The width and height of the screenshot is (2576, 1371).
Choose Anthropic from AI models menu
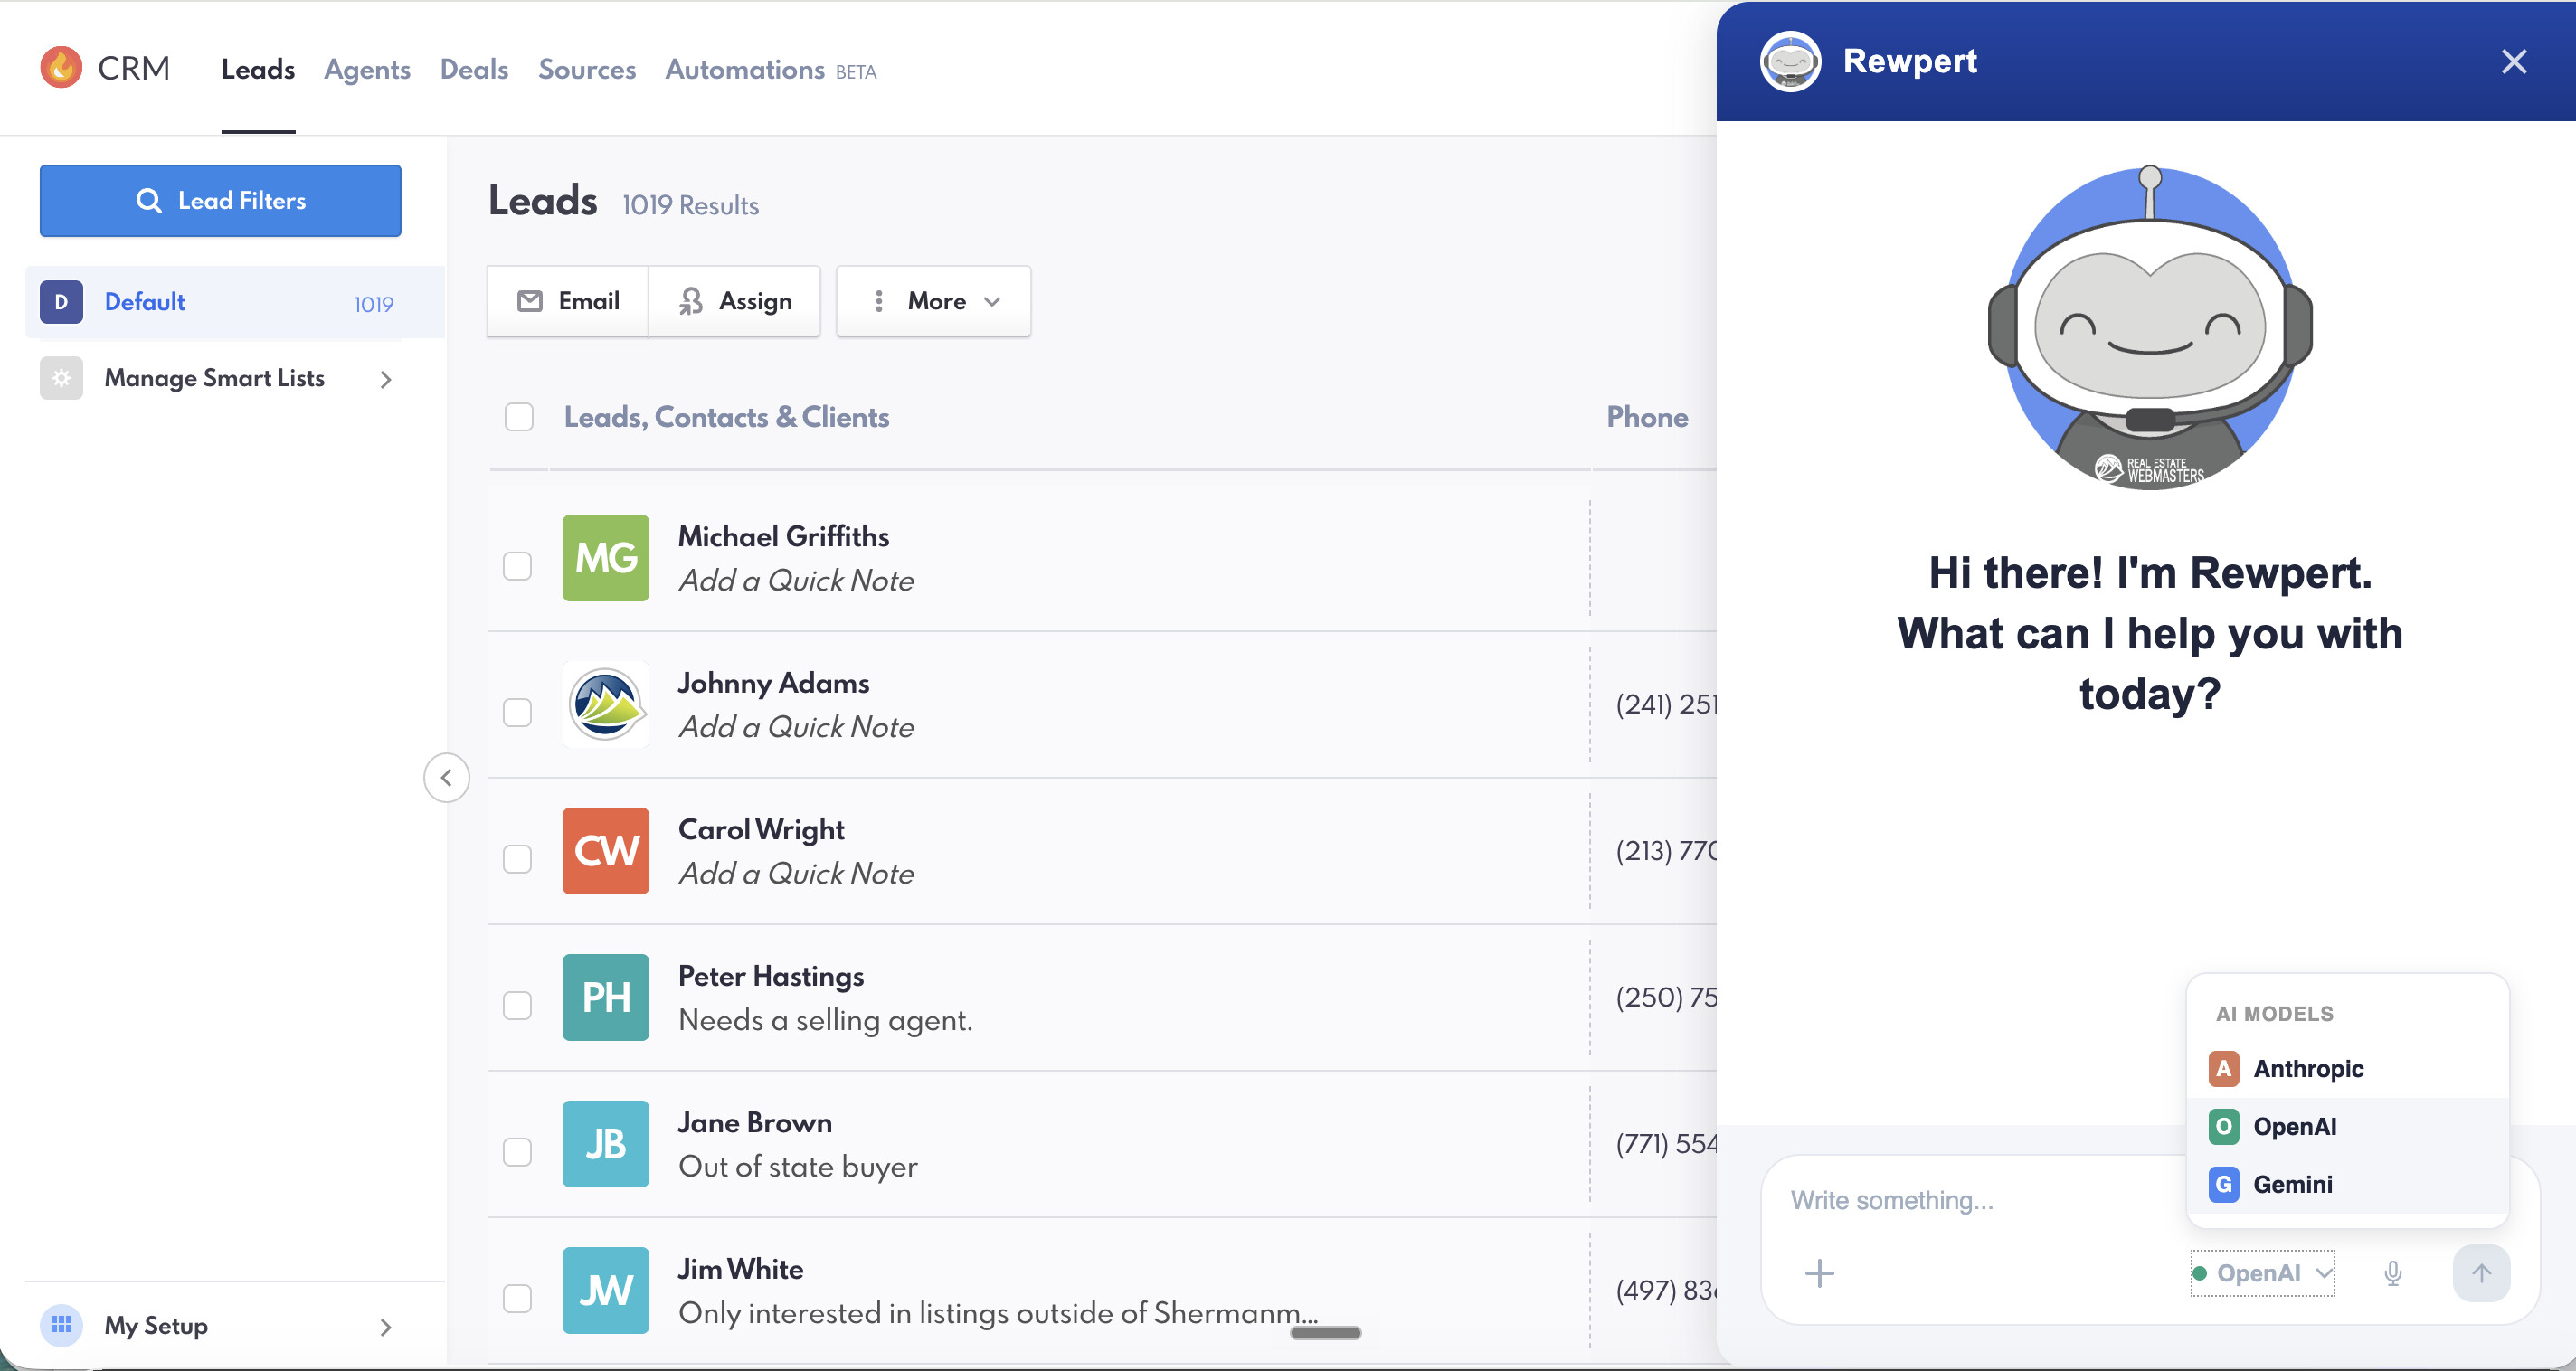click(x=2348, y=1068)
